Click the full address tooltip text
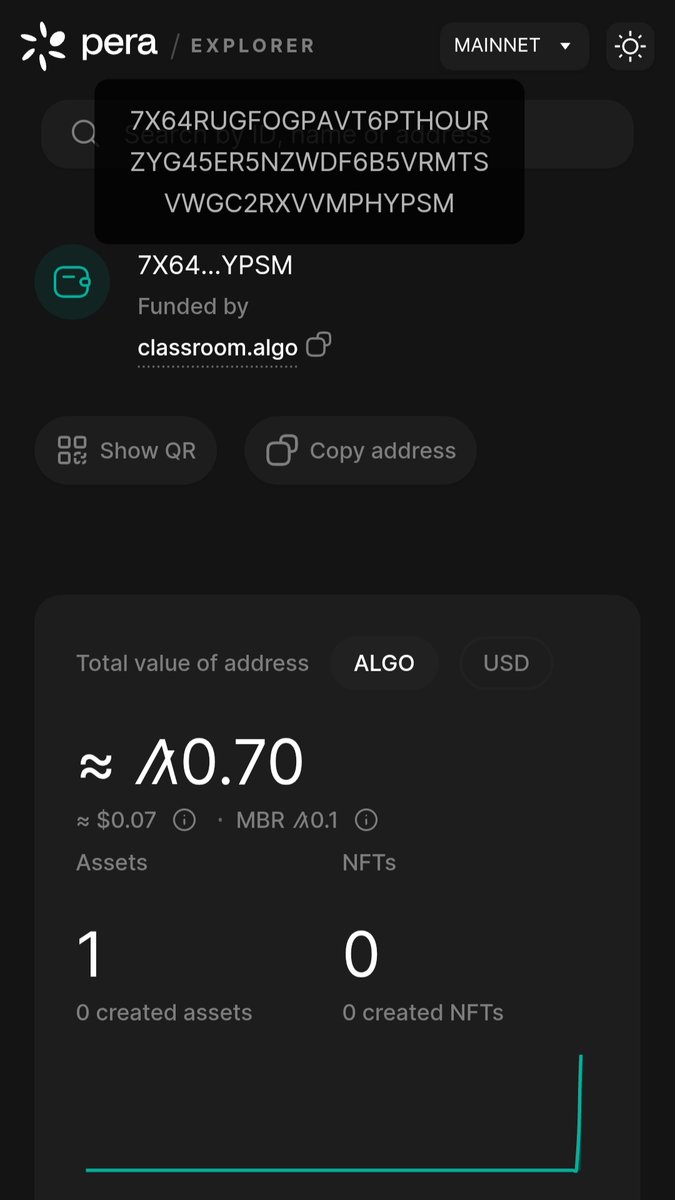Screen dimensions: 675x1200 click(310, 162)
